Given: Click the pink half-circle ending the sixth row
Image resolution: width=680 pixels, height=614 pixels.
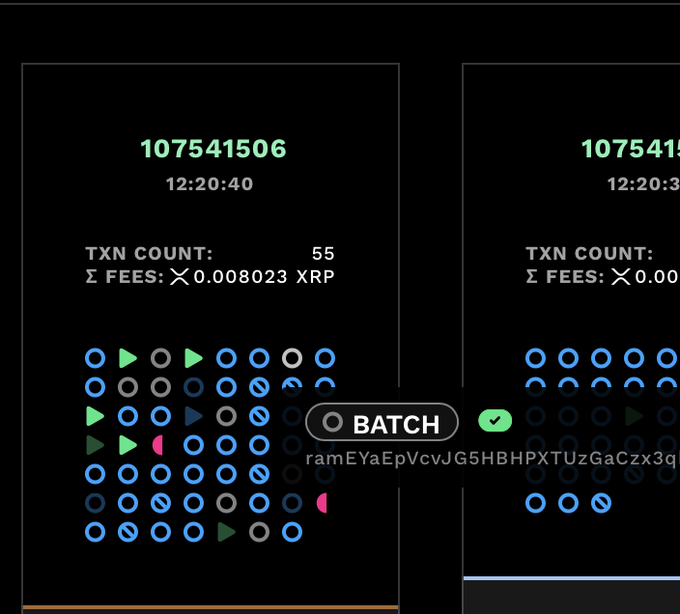Looking at the screenshot, I should click(x=322, y=503).
